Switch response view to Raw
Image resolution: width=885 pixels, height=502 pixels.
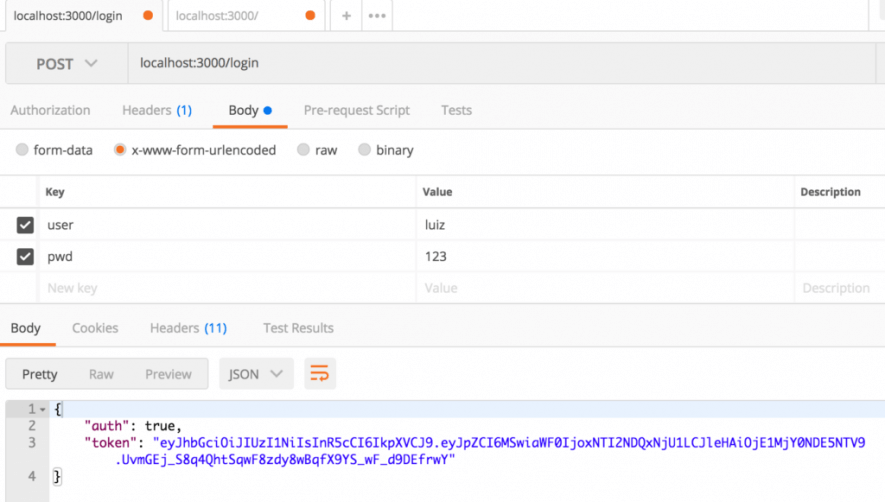pos(101,374)
